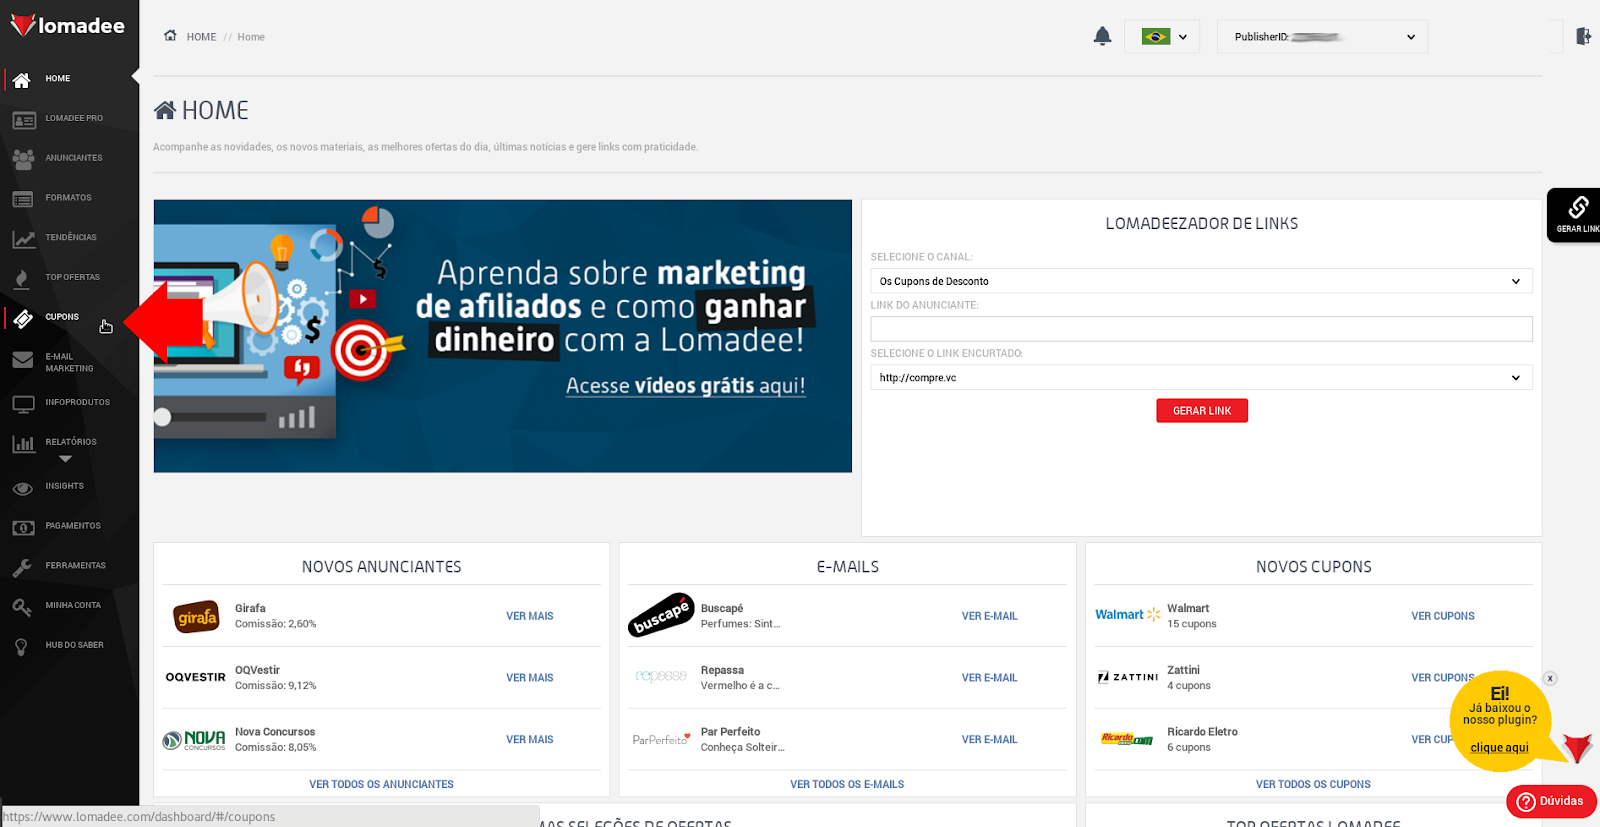Open the Relatórios bar chart icon
This screenshot has width=1600, height=827.
coord(23,444)
